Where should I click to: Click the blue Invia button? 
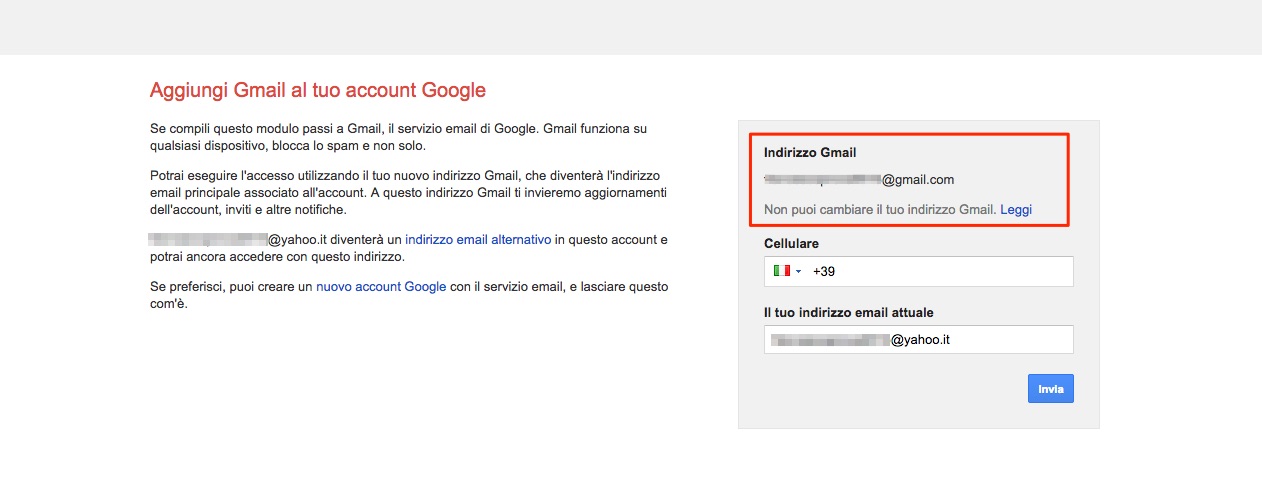[x=1050, y=388]
